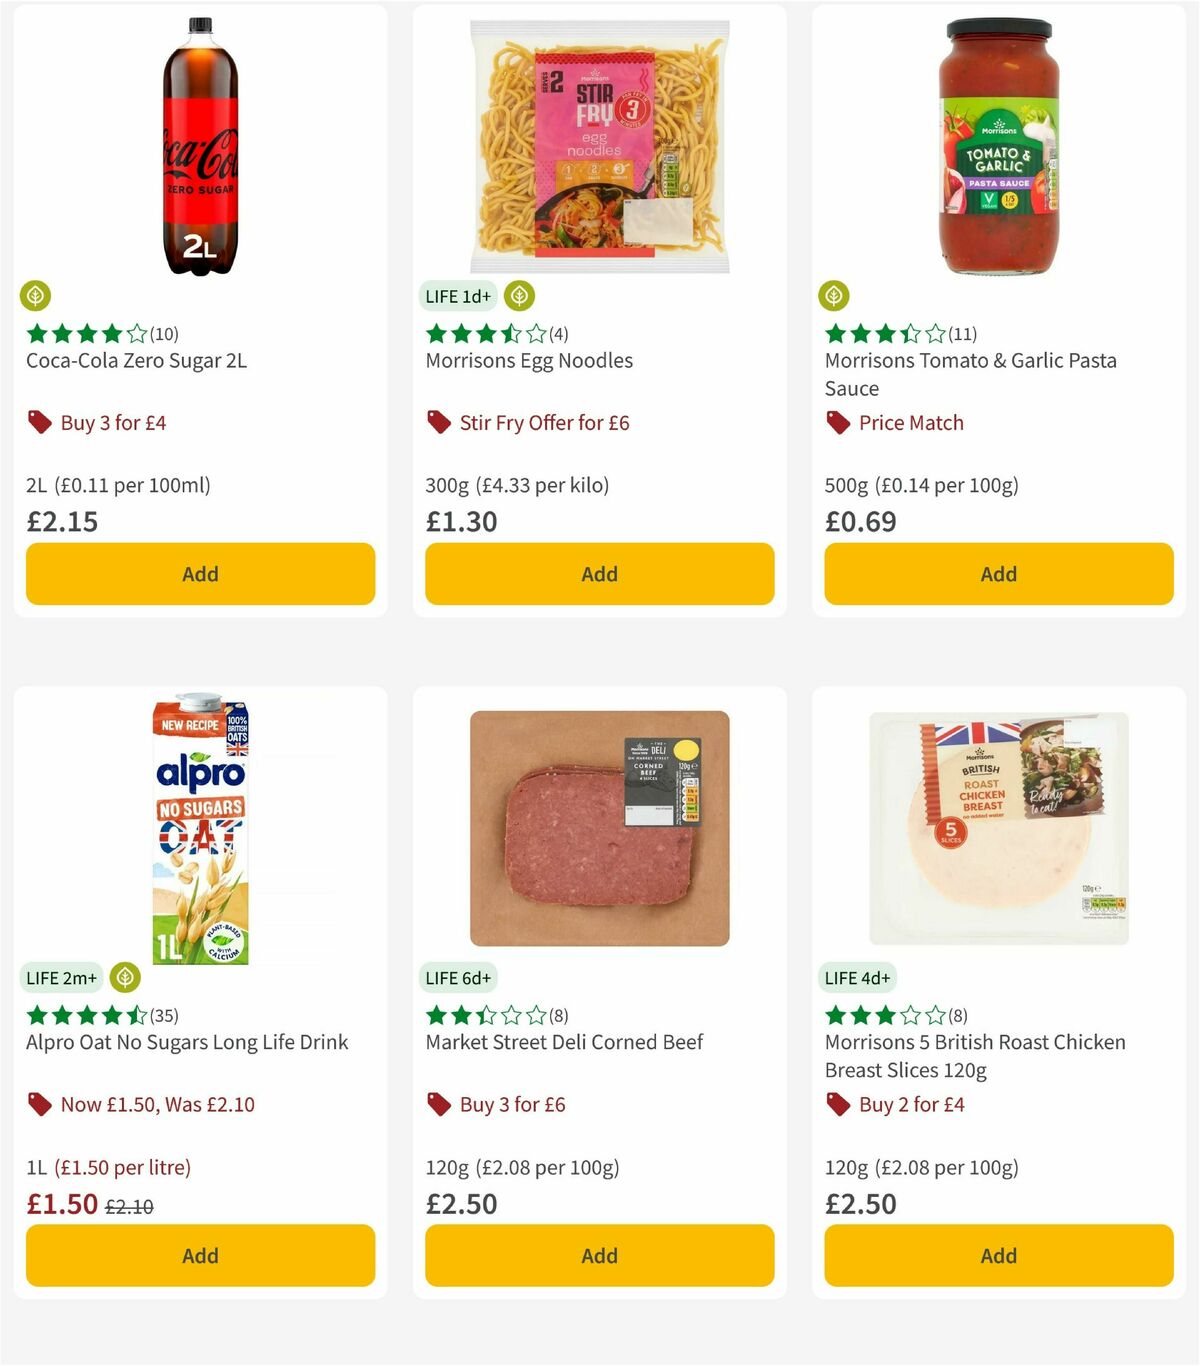This screenshot has width=1200, height=1366.
Task: Click the green leaf icon on Alpro Oat drink card
Action: (x=123, y=977)
